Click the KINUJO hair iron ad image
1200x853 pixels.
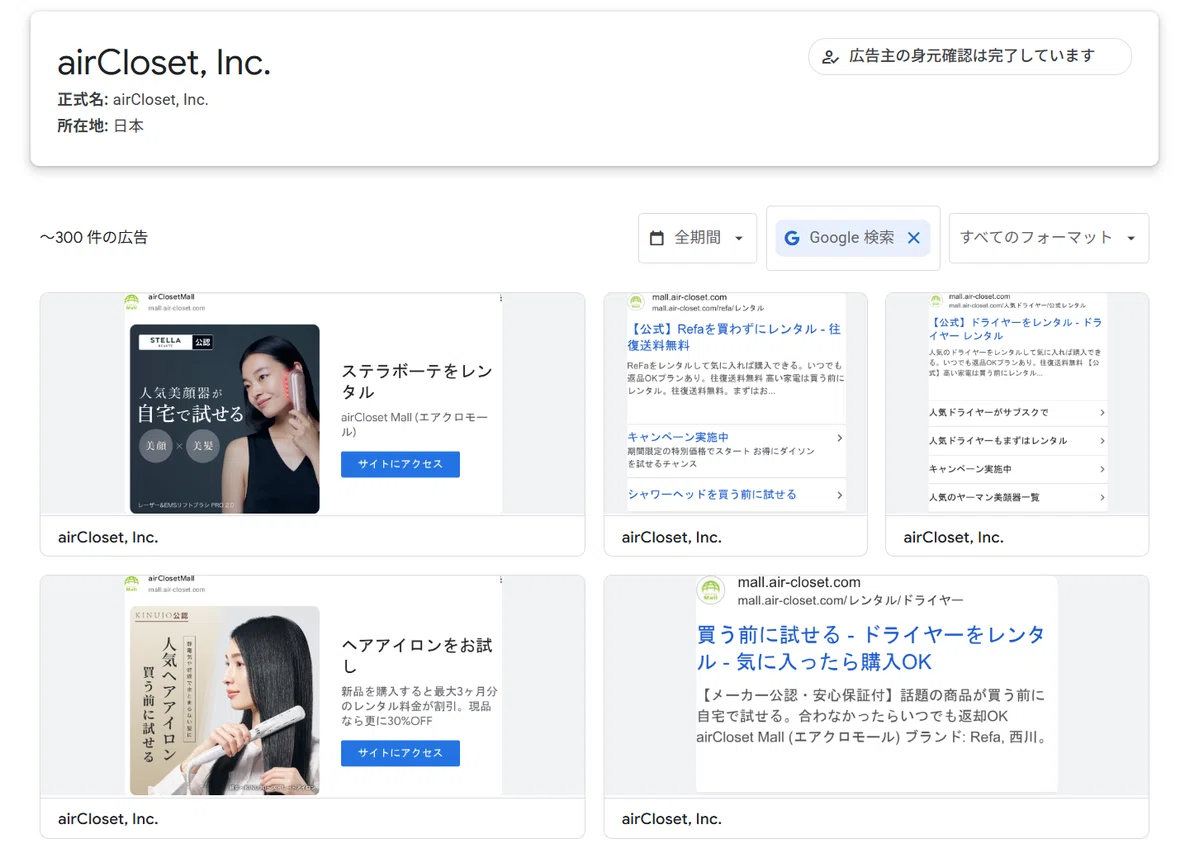225,700
